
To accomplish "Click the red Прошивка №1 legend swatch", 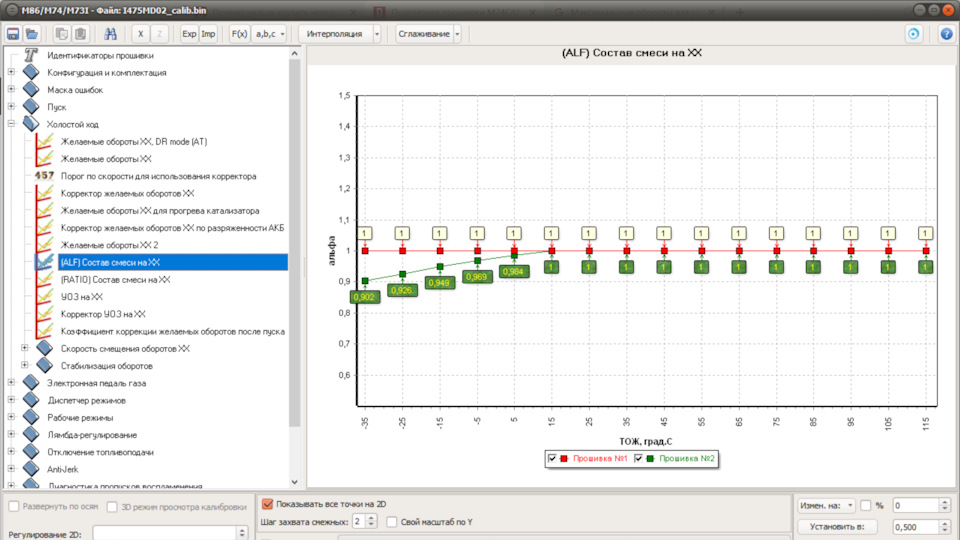I will tap(564, 458).
